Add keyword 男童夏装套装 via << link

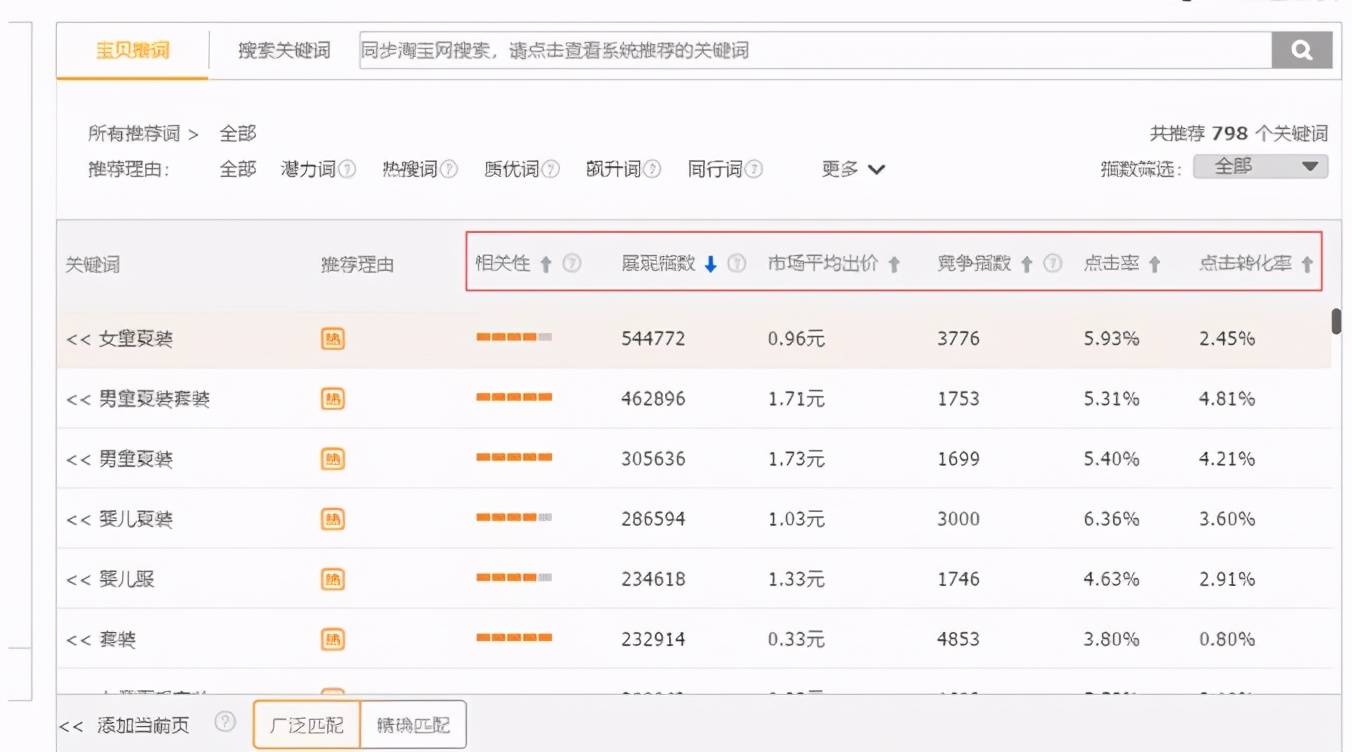click(79, 399)
